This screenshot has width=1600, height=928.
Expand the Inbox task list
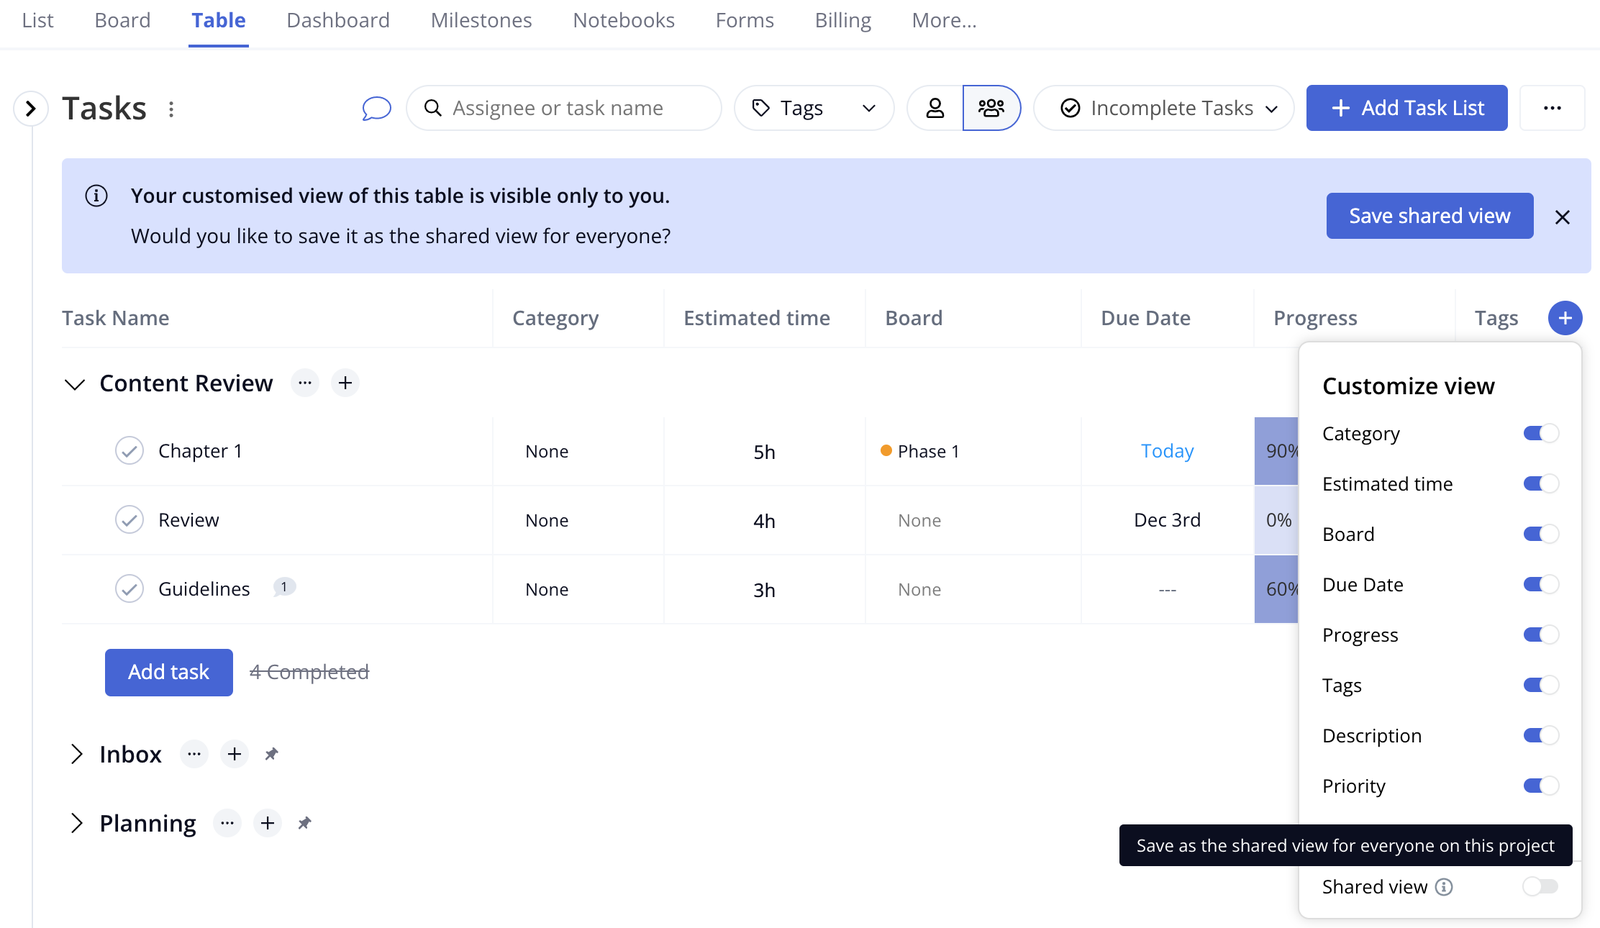(x=76, y=754)
